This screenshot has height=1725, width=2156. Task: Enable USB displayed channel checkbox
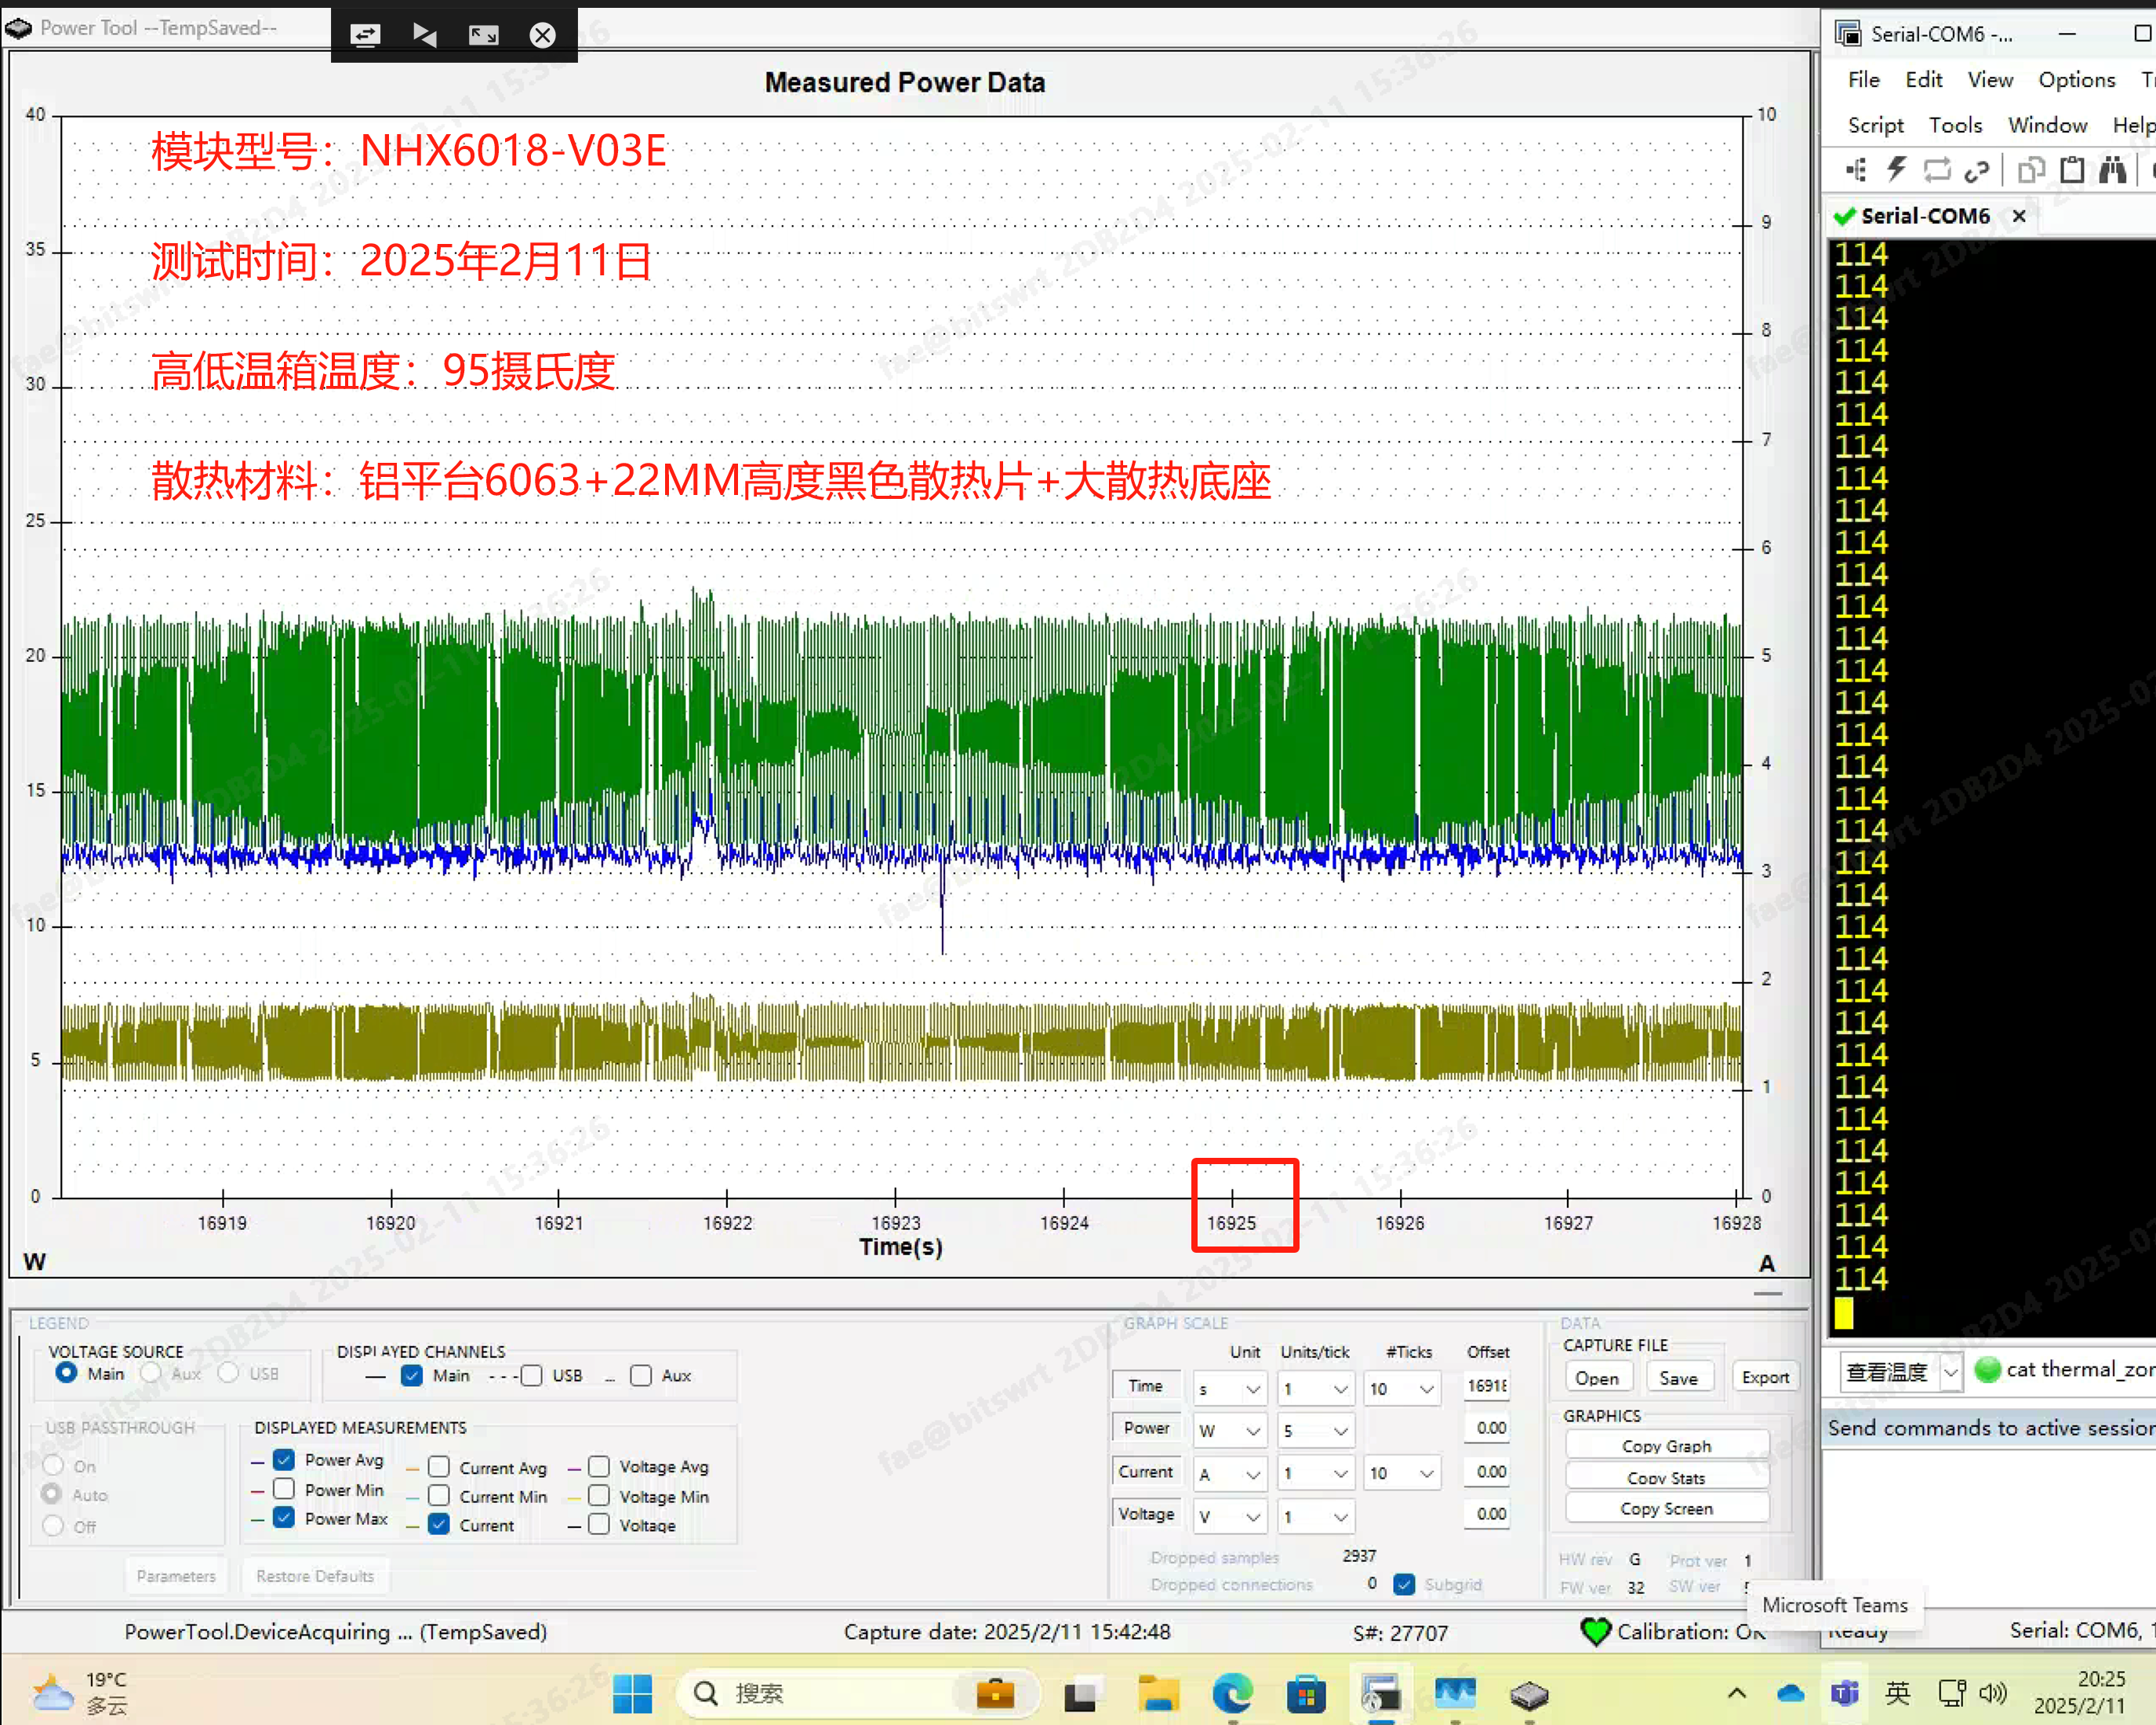[532, 1376]
